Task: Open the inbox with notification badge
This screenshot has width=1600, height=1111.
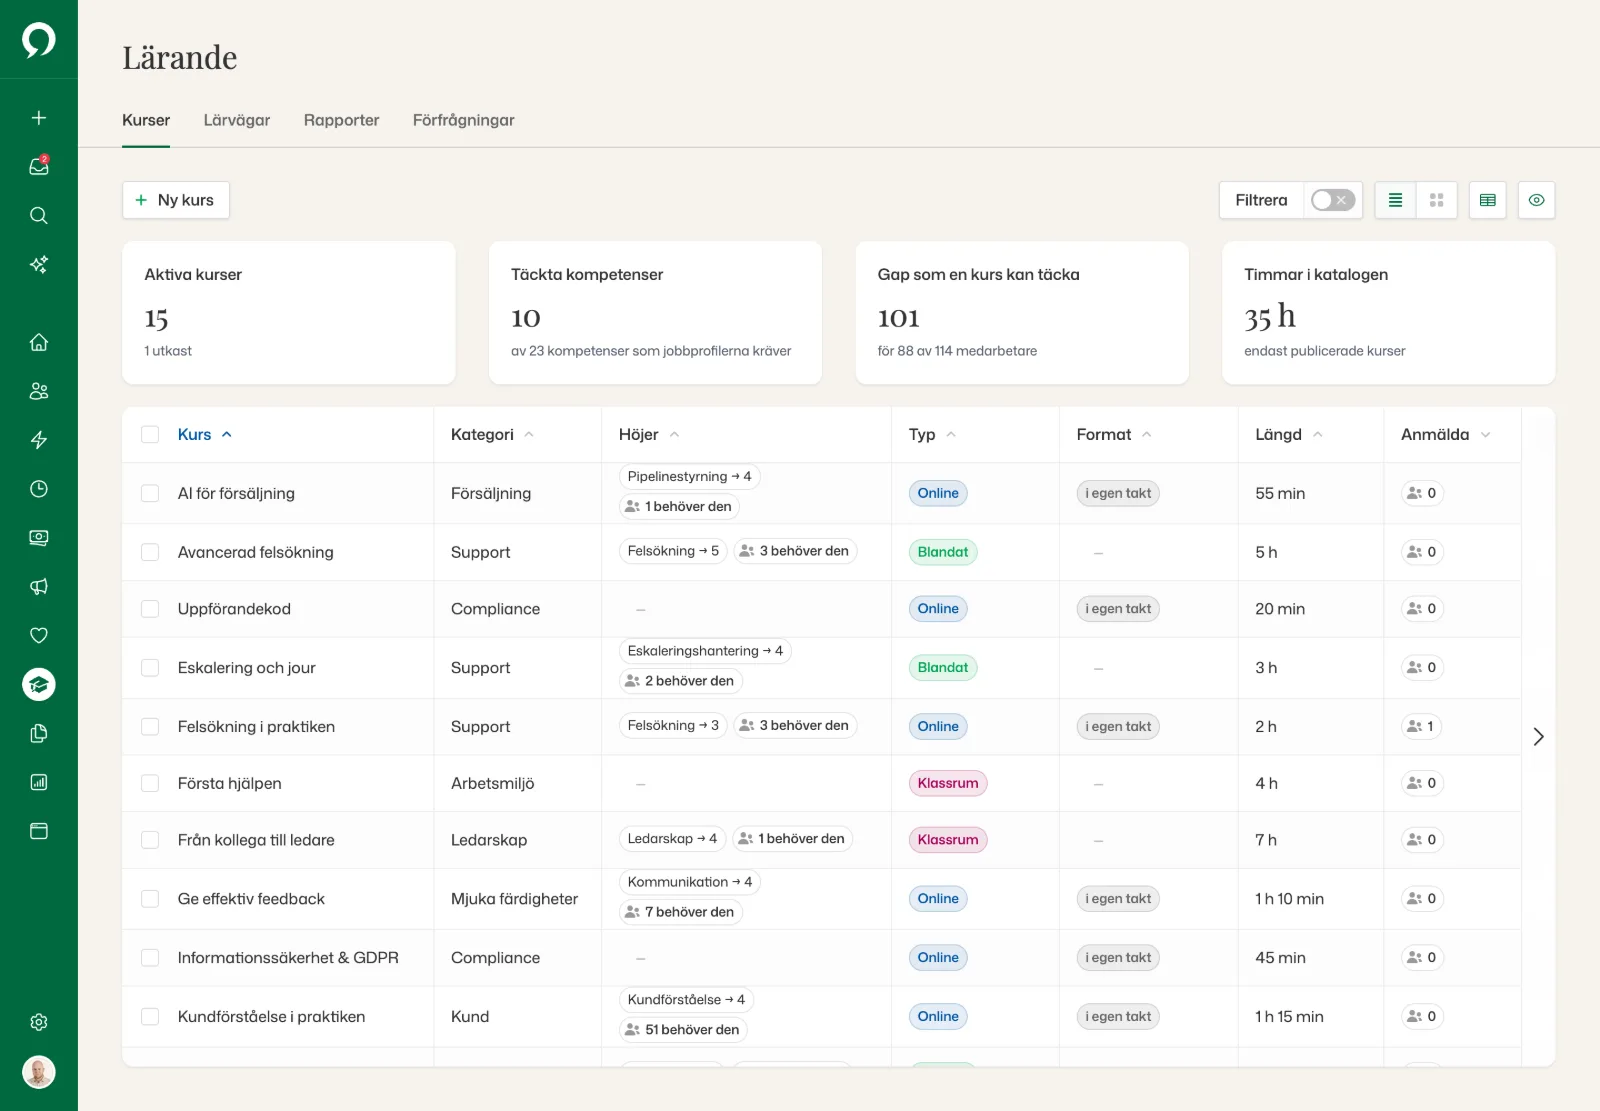Action: pyautogui.click(x=39, y=167)
